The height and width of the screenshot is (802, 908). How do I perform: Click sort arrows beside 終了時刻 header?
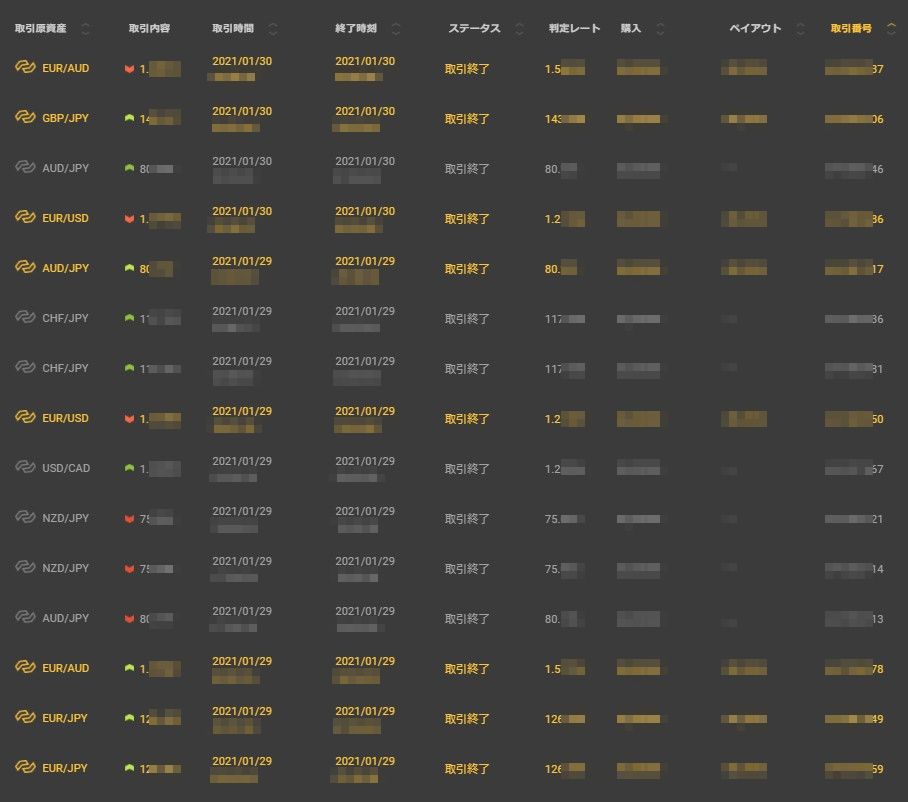click(x=397, y=29)
